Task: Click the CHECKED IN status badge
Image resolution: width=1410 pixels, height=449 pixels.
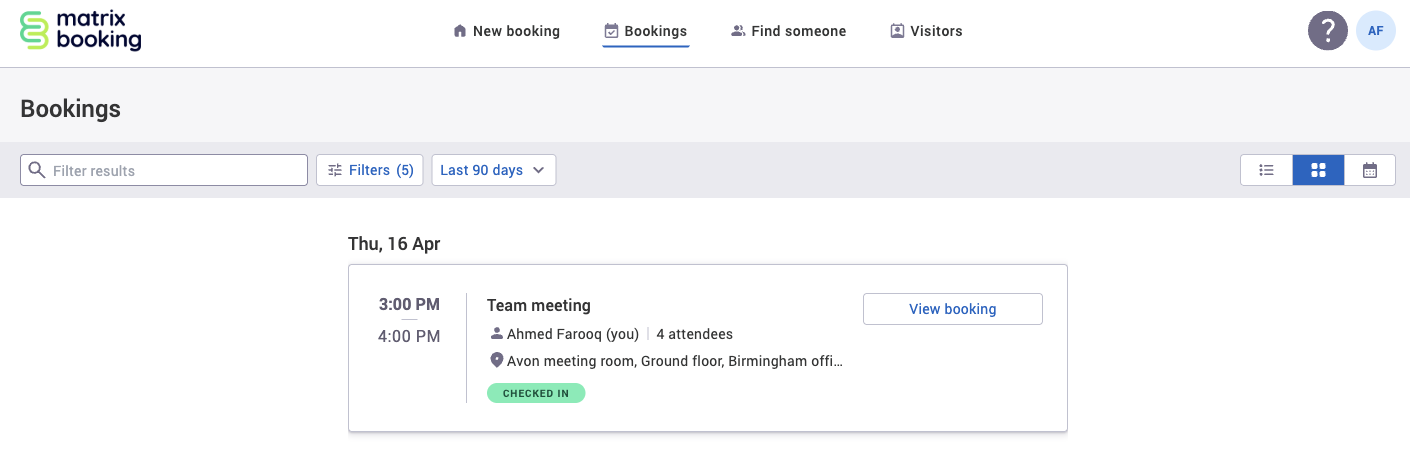Action: tap(536, 393)
